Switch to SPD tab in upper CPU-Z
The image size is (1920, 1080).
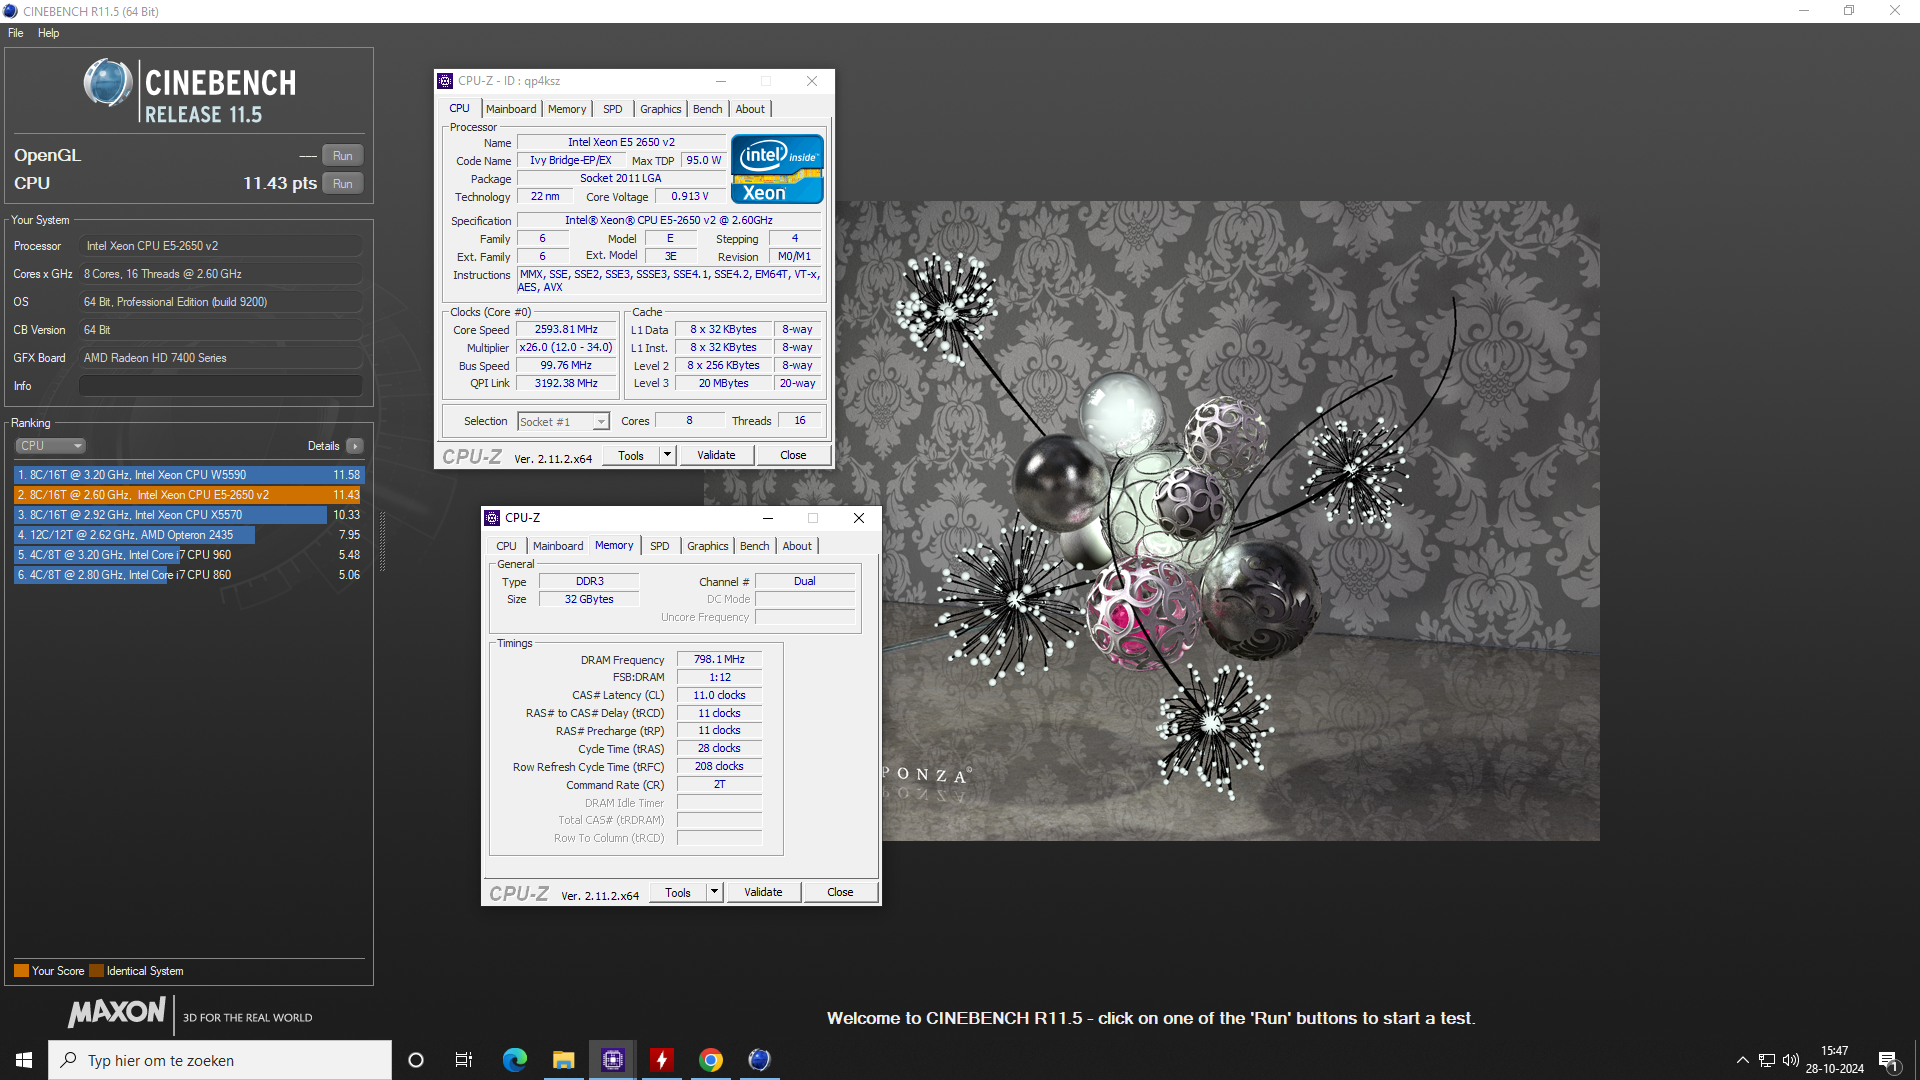613,109
